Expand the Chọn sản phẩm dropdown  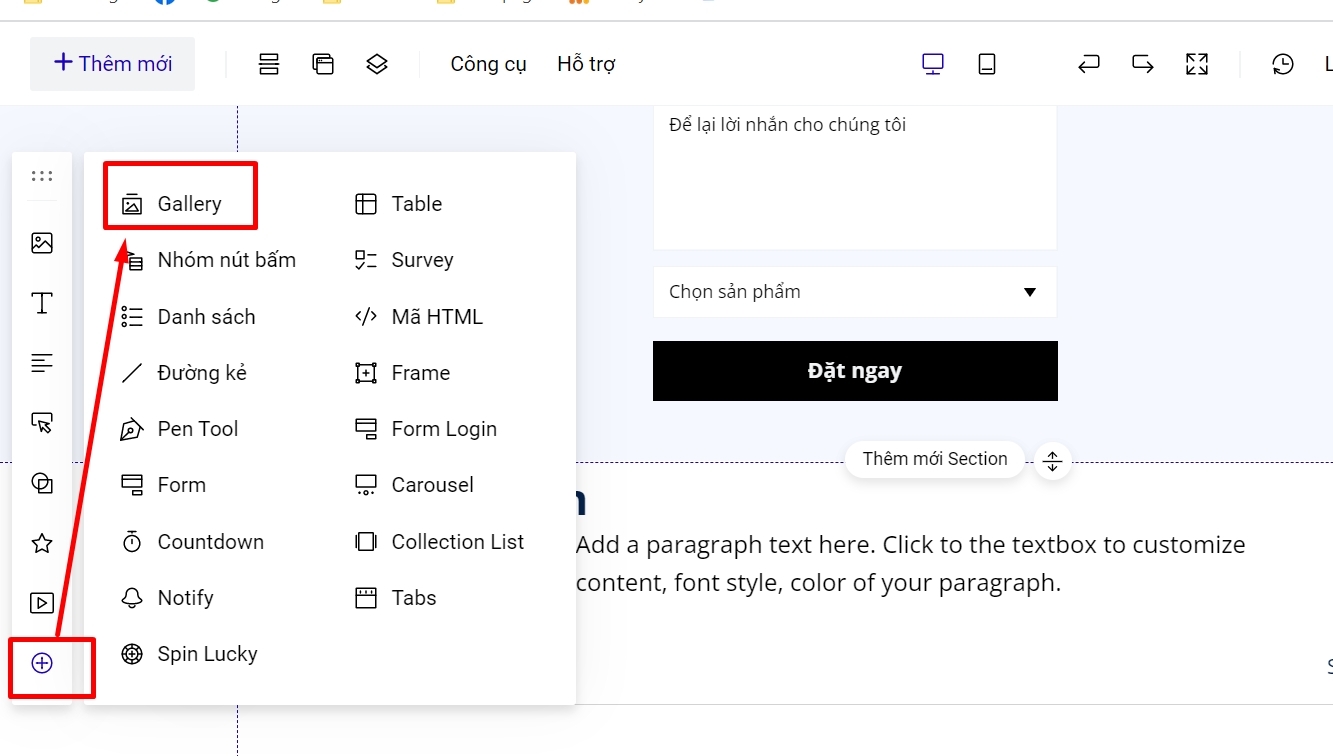coord(854,292)
